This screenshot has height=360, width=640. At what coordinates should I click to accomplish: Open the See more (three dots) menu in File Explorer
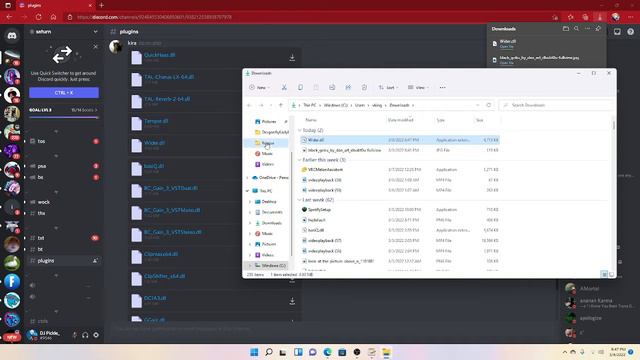click(x=442, y=87)
